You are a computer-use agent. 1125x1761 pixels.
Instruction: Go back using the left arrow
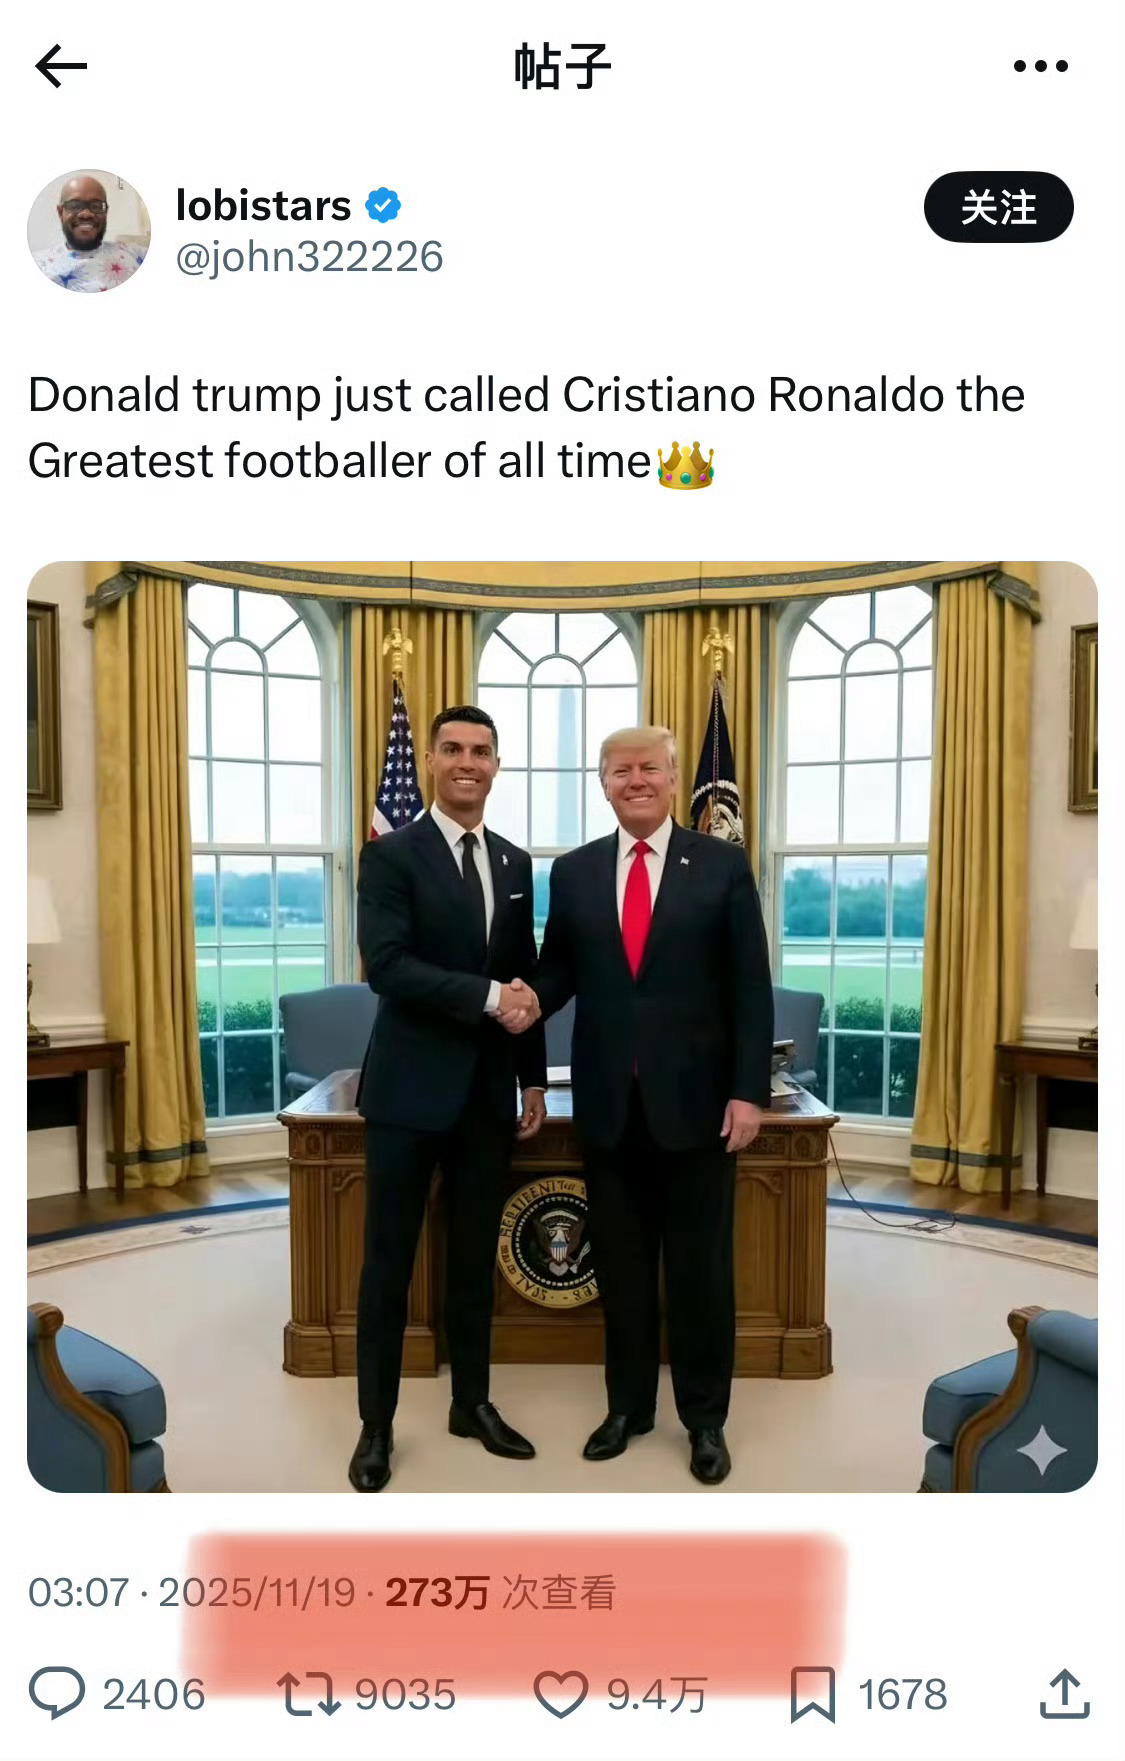point(61,67)
